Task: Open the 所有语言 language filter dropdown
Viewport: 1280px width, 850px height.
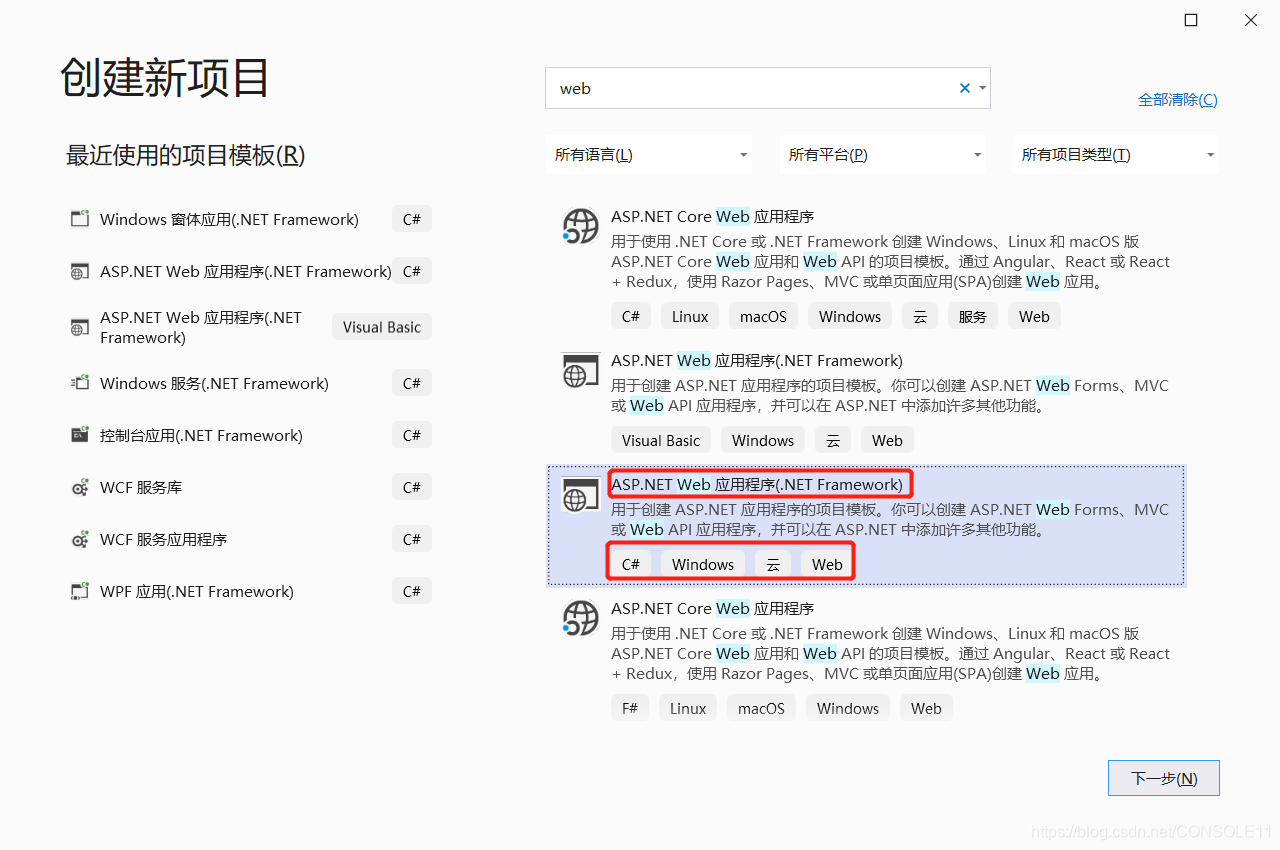Action: tap(650, 155)
